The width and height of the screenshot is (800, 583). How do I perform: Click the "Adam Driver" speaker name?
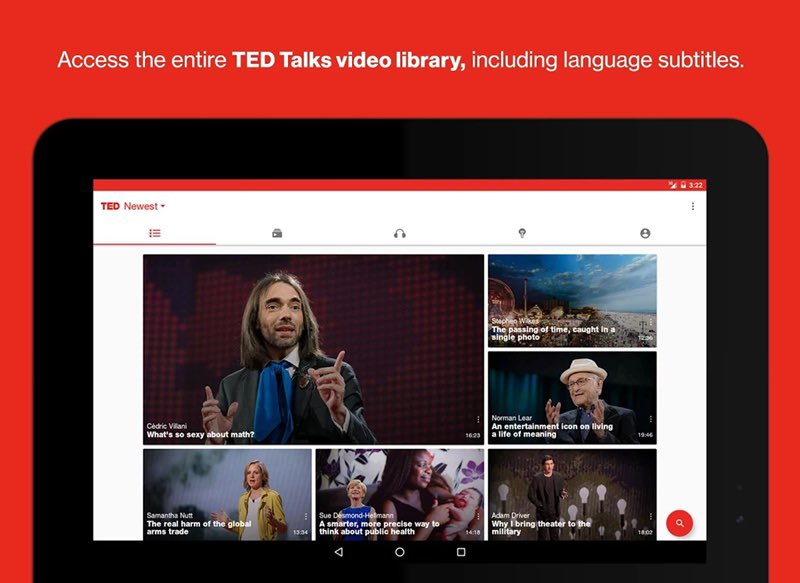(x=511, y=515)
